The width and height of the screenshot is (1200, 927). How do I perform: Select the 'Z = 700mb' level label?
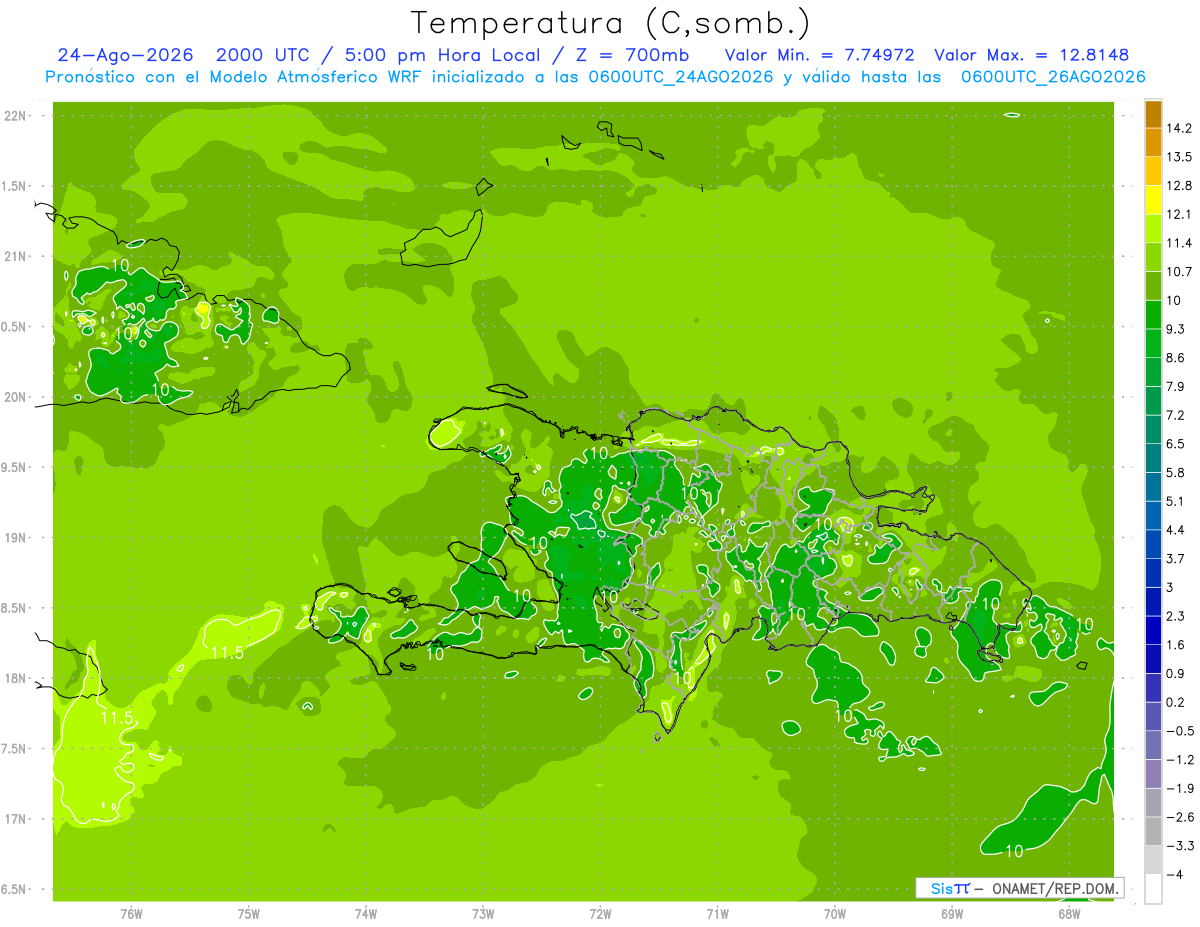click(x=628, y=55)
